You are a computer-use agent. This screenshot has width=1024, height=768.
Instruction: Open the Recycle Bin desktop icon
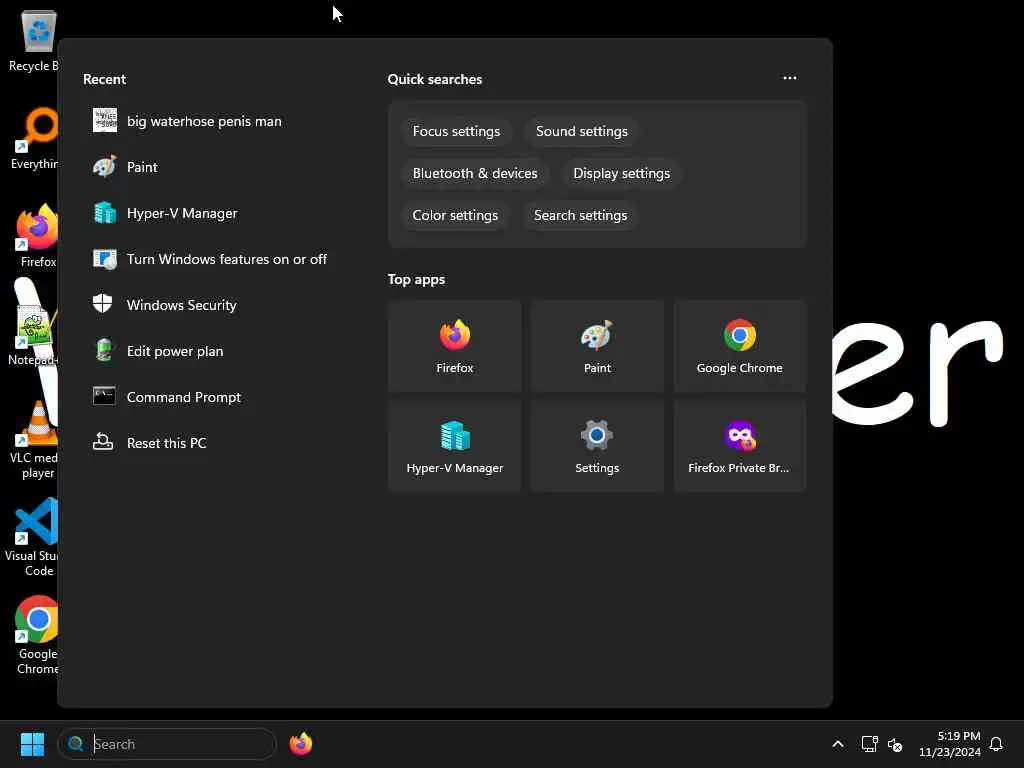tap(33, 40)
